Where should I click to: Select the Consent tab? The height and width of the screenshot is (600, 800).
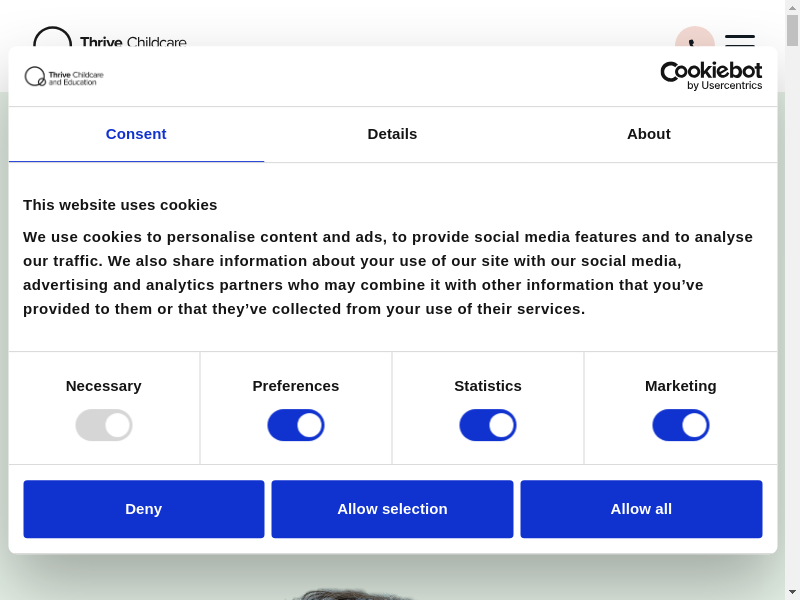136,134
